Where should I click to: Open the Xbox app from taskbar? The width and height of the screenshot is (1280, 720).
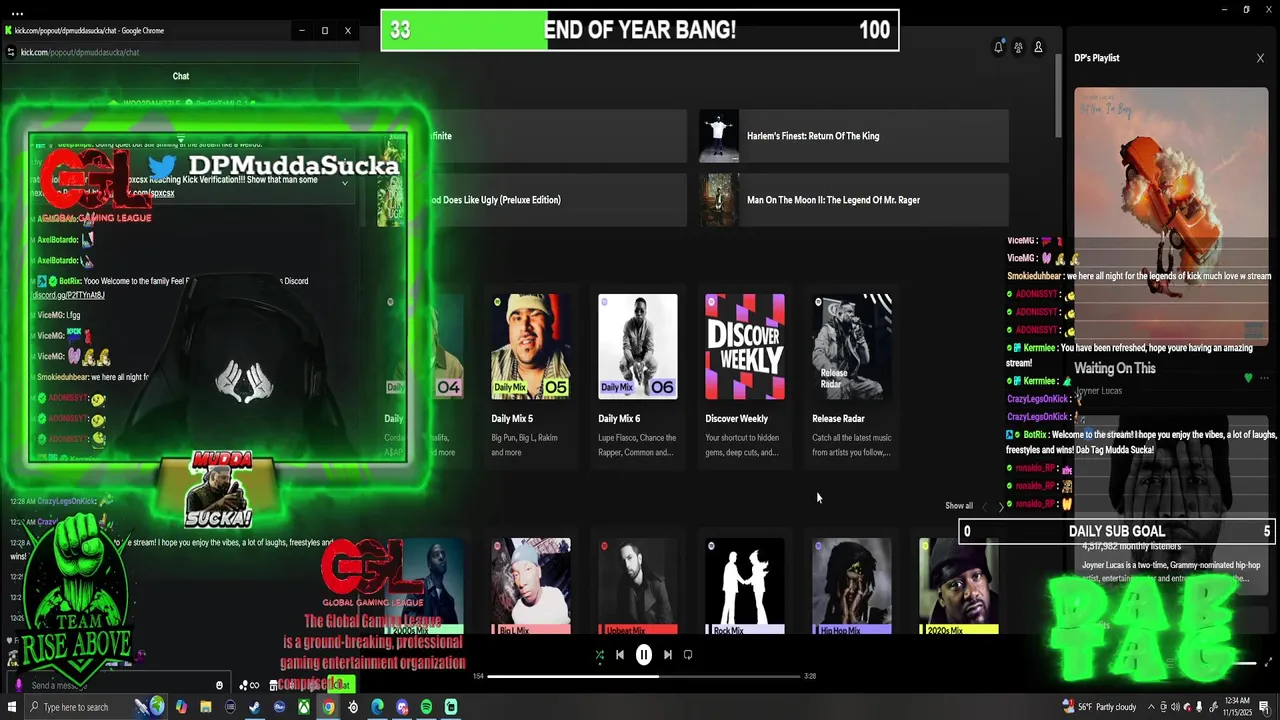[303, 707]
